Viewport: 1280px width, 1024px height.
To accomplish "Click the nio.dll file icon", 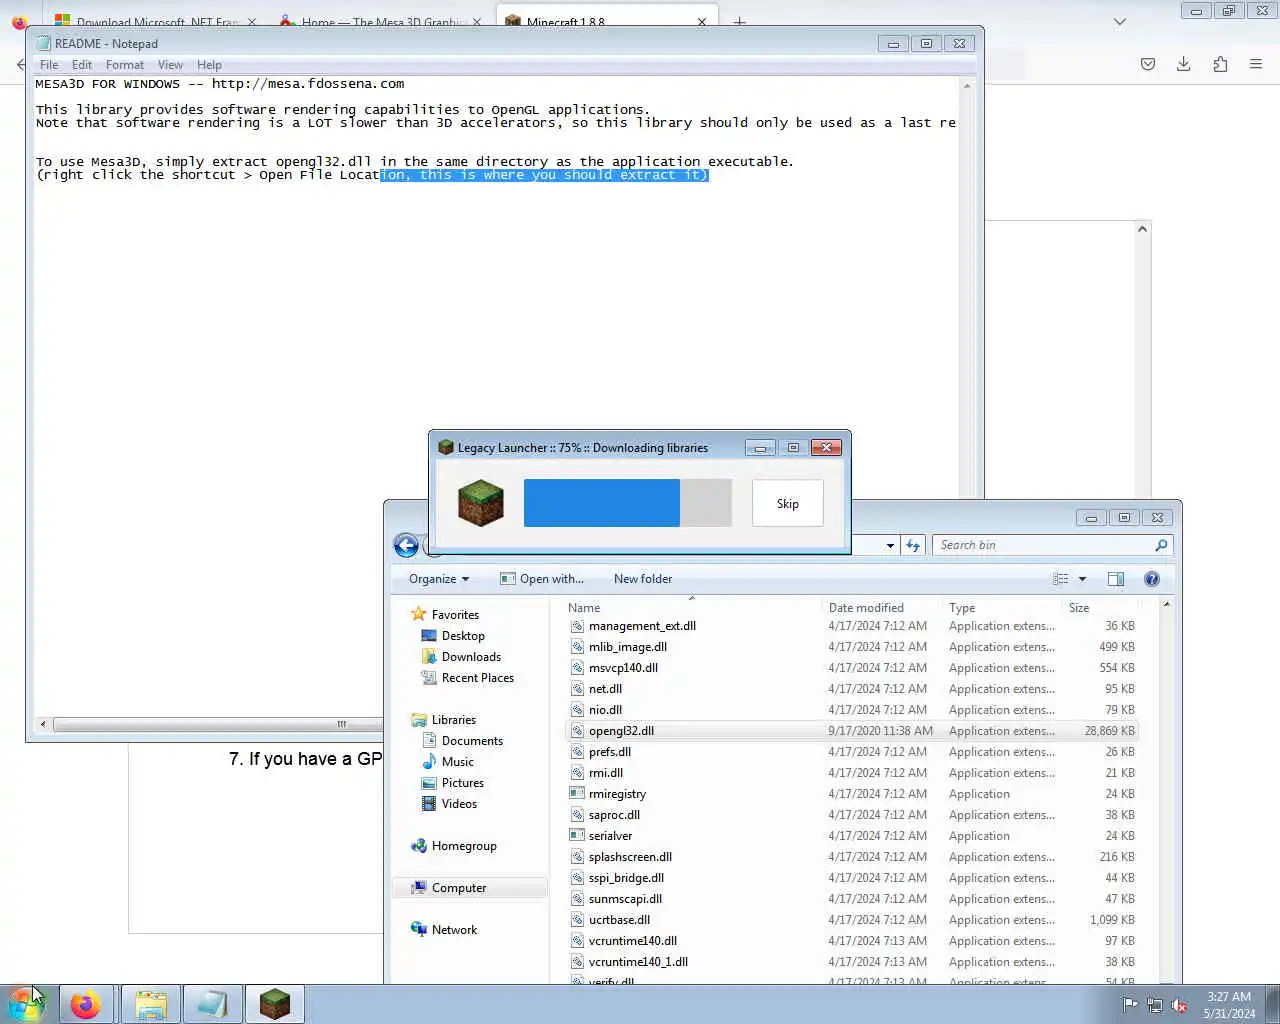I will point(577,710).
